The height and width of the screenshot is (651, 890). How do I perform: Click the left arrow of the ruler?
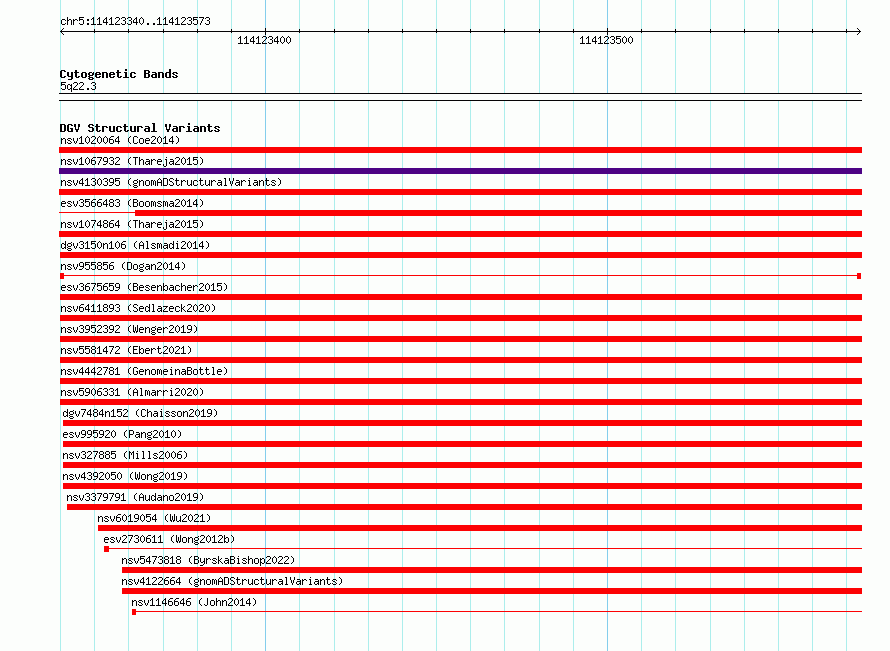click(x=62, y=31)
